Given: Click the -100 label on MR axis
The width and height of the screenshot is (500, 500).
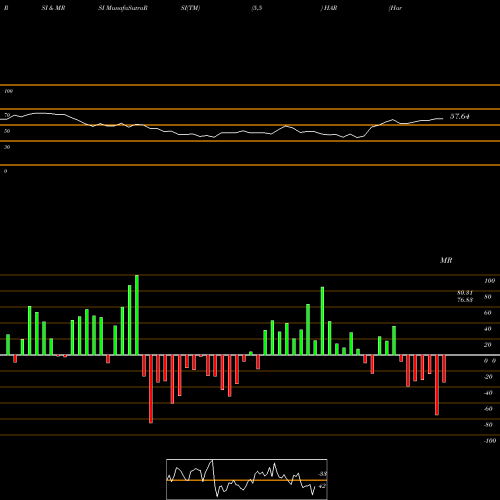Looking at the screenshot, I should coord(490,441).
